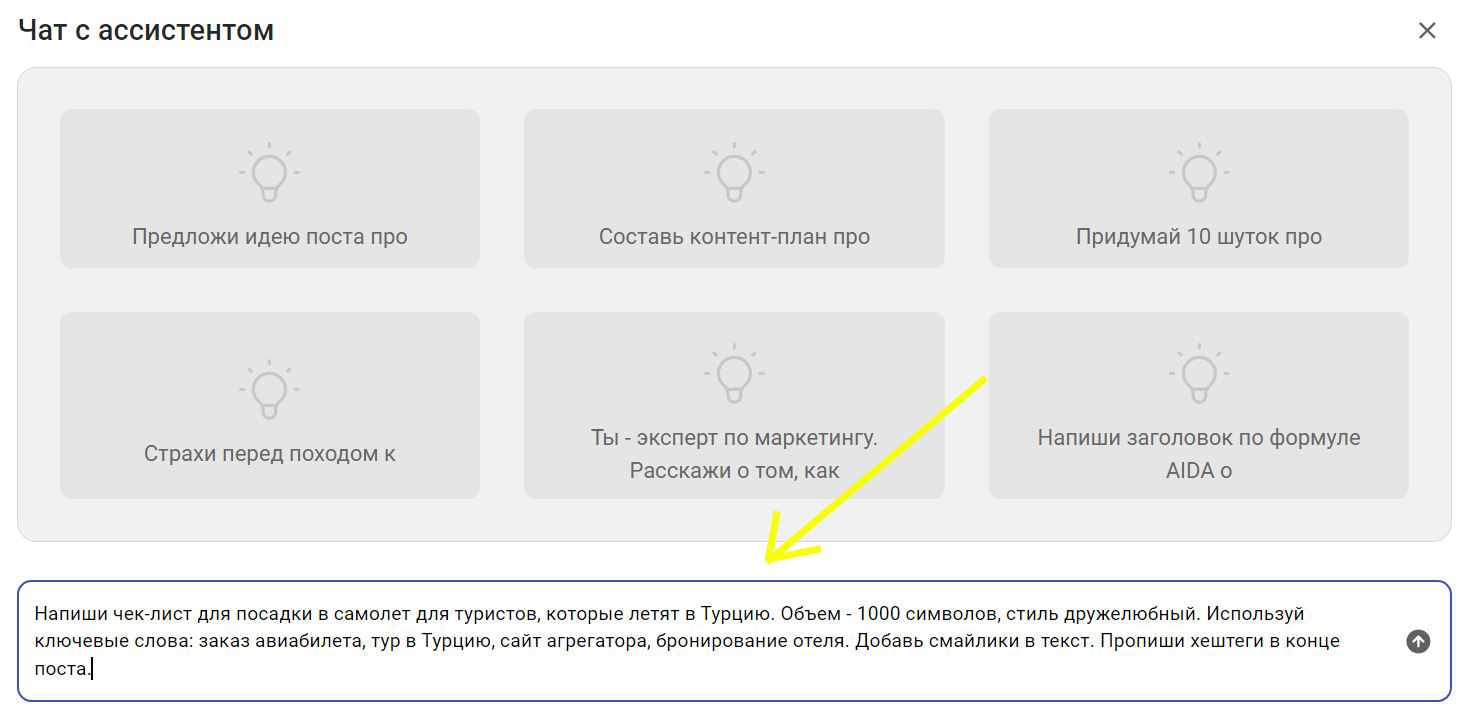This screenshot has width=1468, height=722.
Task: Choose the 'Составь контент-план про' suggestion card
Action: (734, 188)
